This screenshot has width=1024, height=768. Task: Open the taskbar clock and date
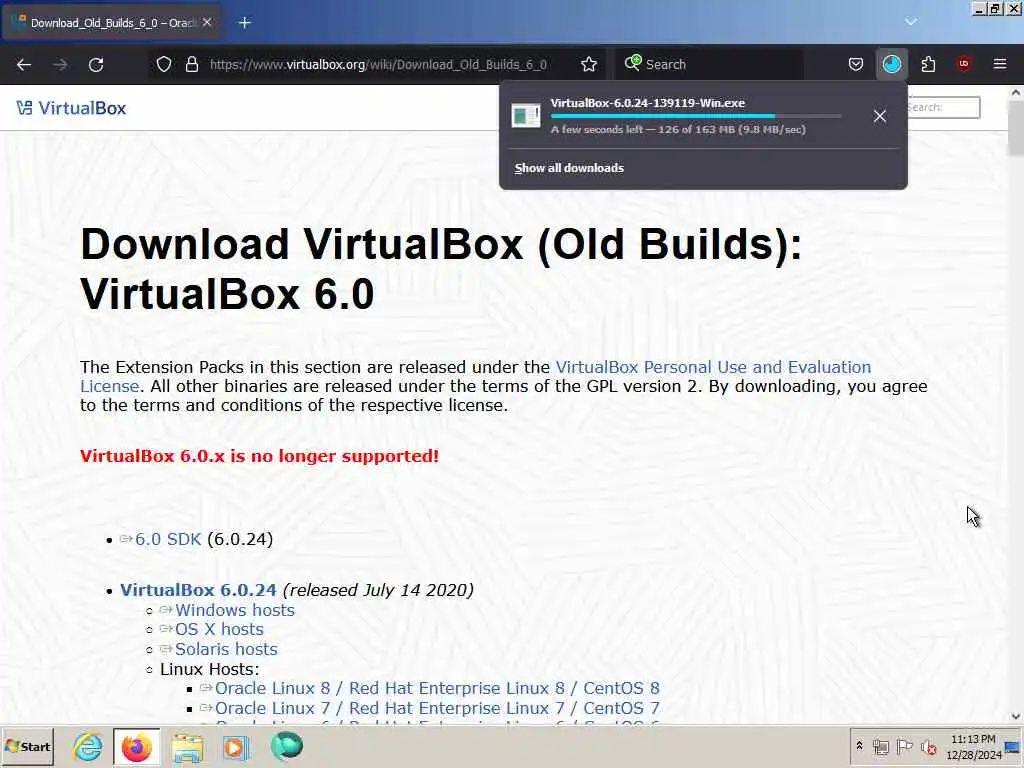point(973,746)
